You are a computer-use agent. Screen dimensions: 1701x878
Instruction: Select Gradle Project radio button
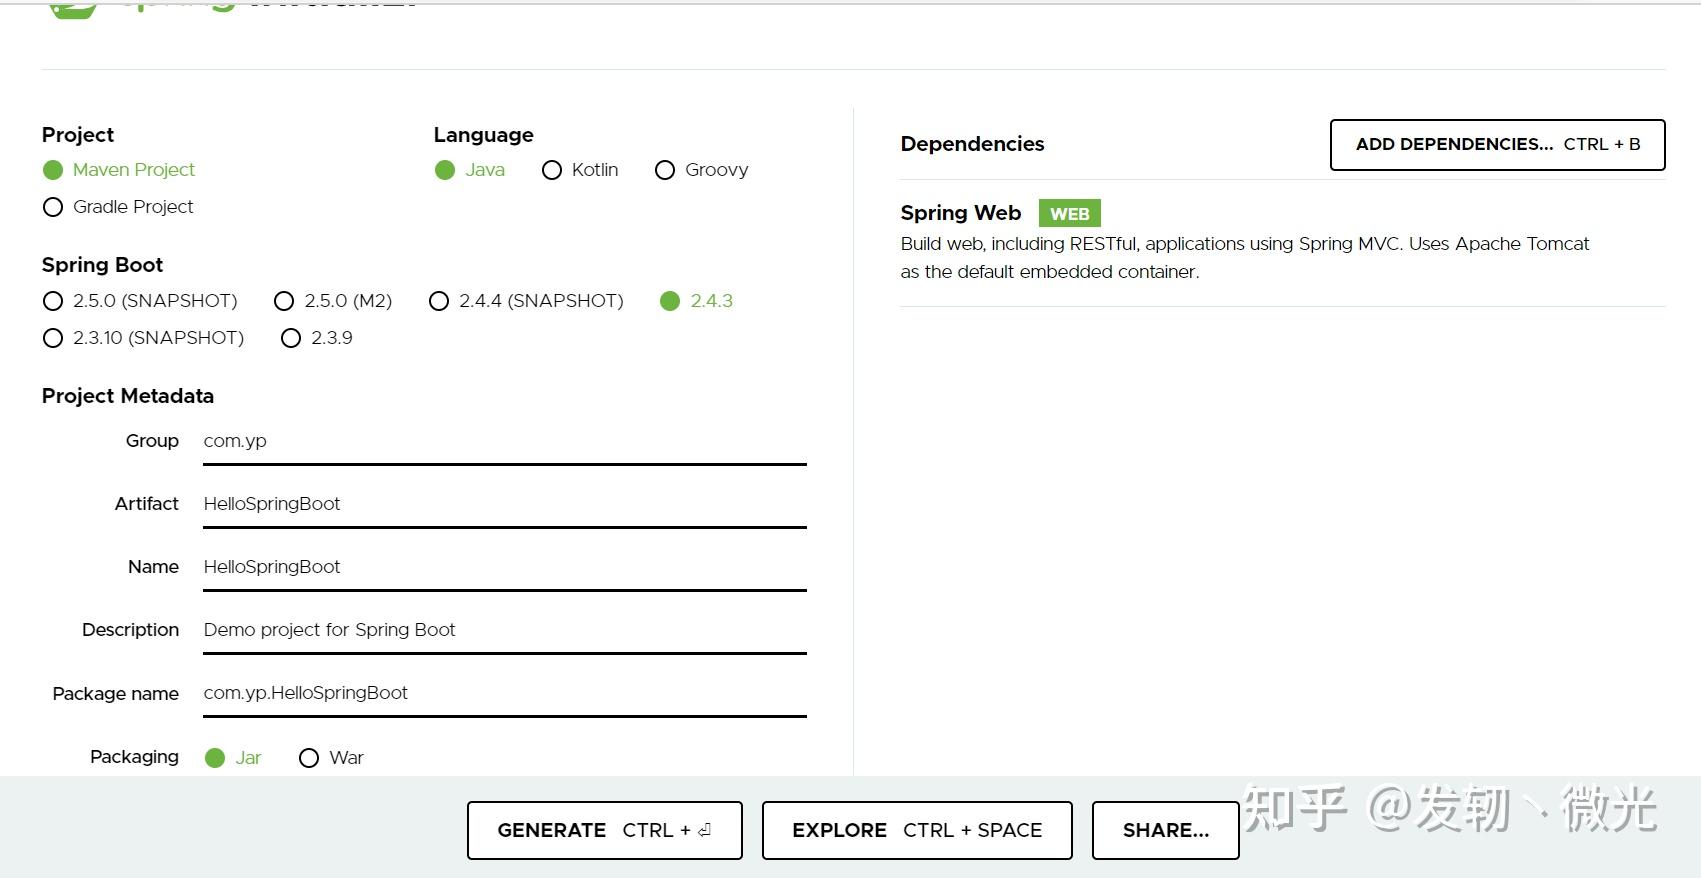point(53,207)
